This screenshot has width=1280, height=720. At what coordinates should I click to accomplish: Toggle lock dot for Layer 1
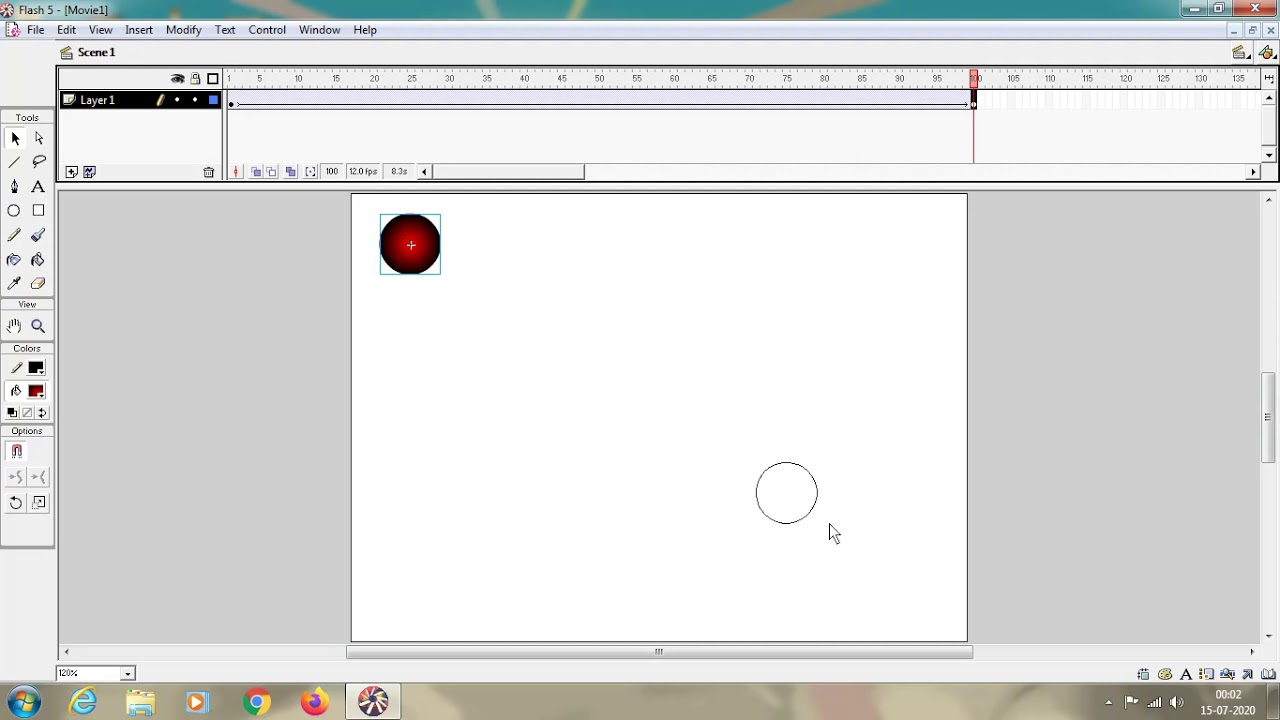tap(195, 100)
